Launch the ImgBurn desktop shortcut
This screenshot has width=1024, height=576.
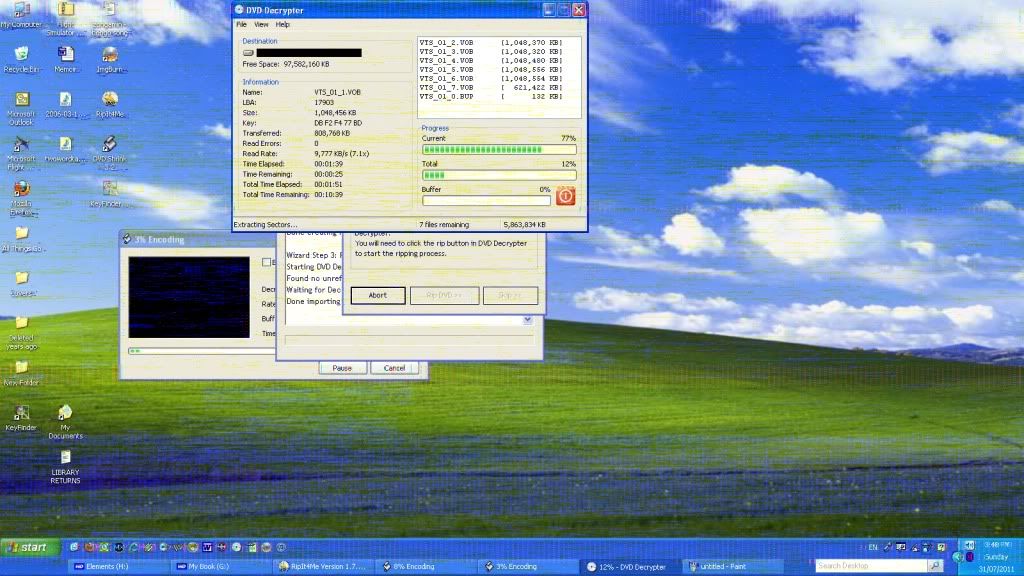click(110, 59)
